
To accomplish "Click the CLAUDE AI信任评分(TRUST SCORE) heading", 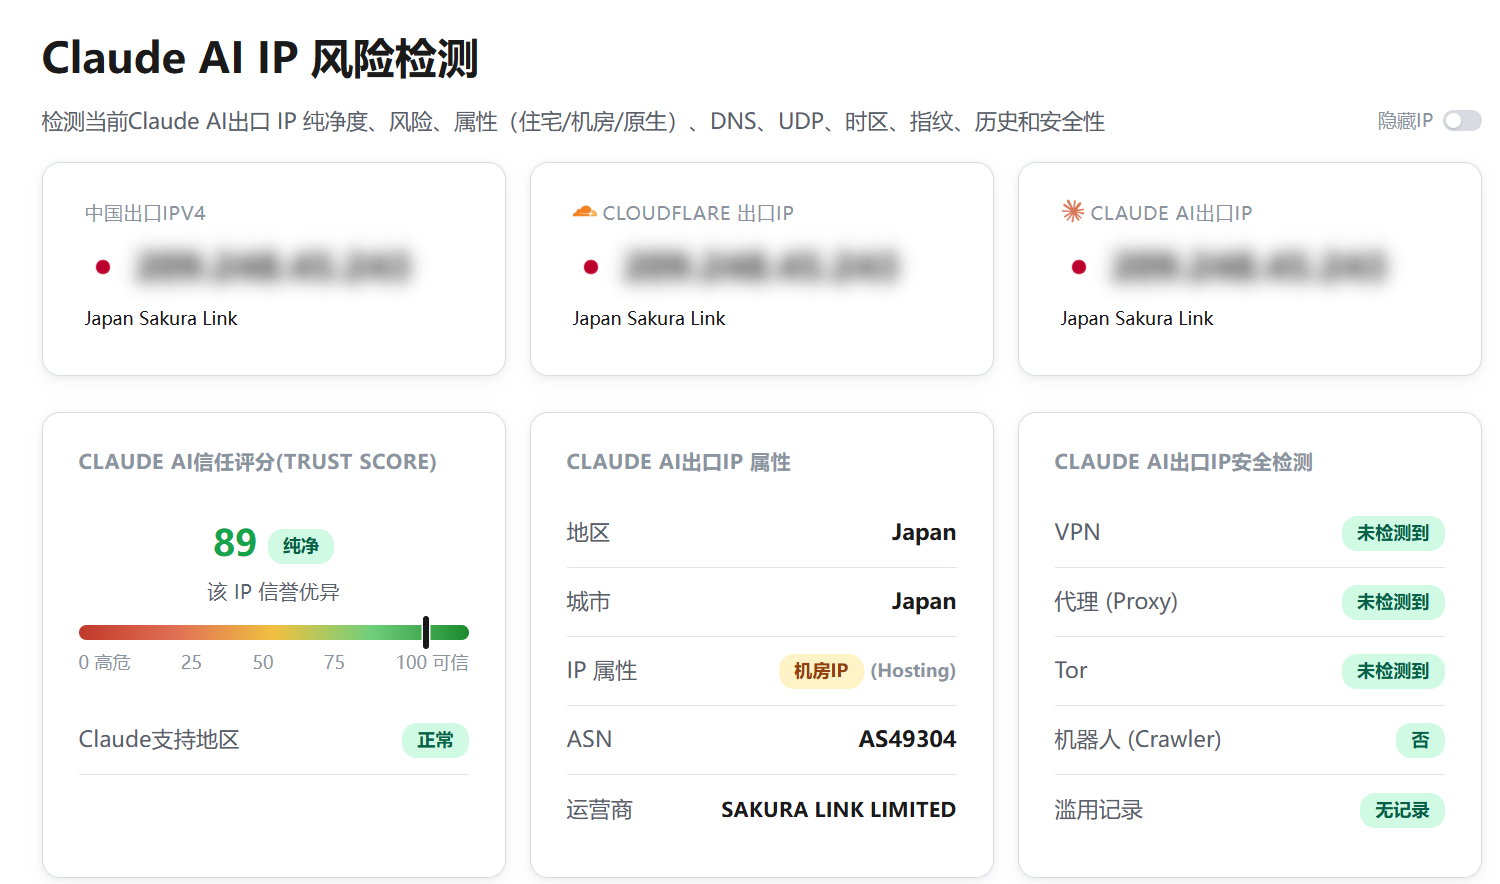I will (x=258, y=462).
